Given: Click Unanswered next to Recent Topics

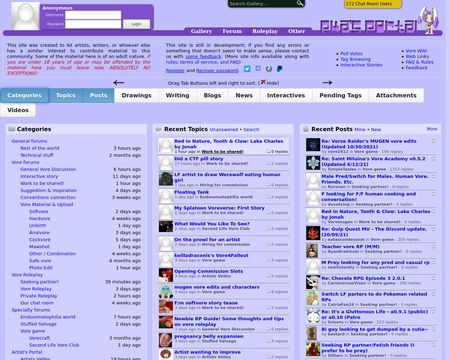Looking at the screenshot, I should click(x=224, y=129).
